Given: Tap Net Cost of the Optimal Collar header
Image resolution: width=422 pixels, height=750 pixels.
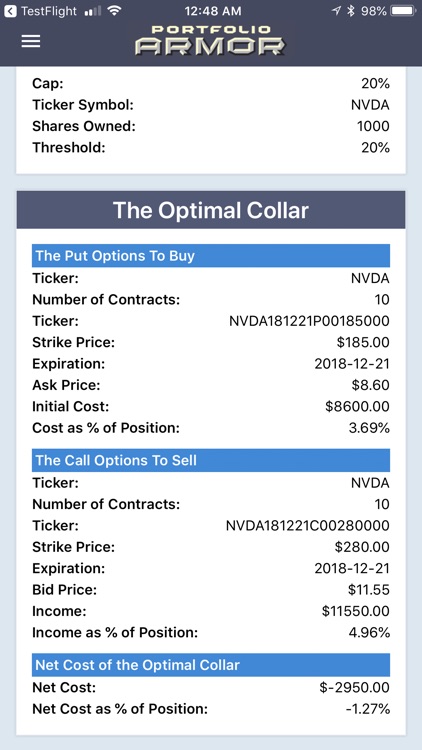Looking at the screenshot, I should tap(211, 665).
